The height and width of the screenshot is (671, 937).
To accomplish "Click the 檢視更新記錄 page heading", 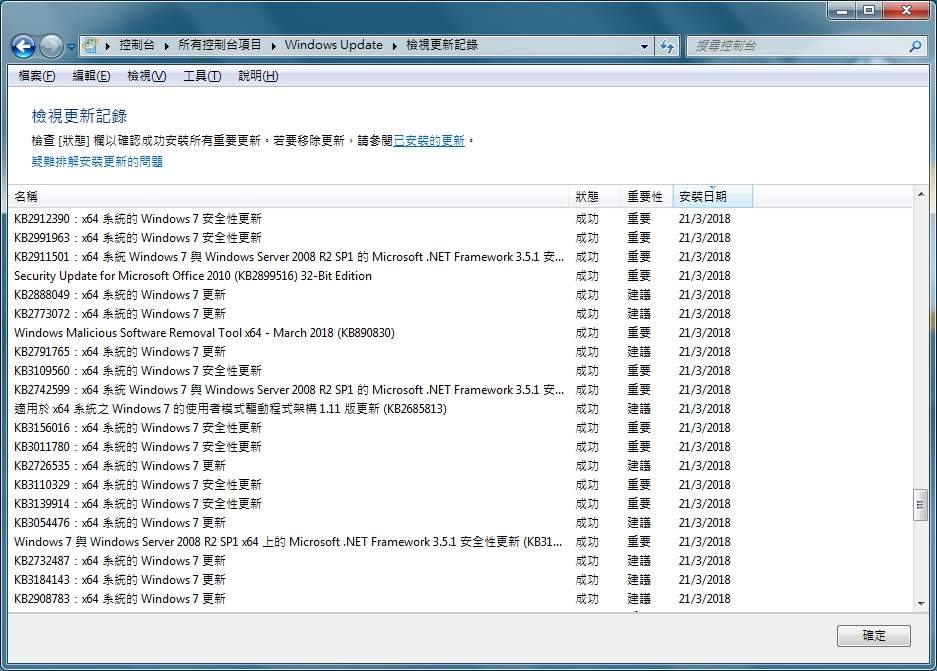I will click(79, 116).
